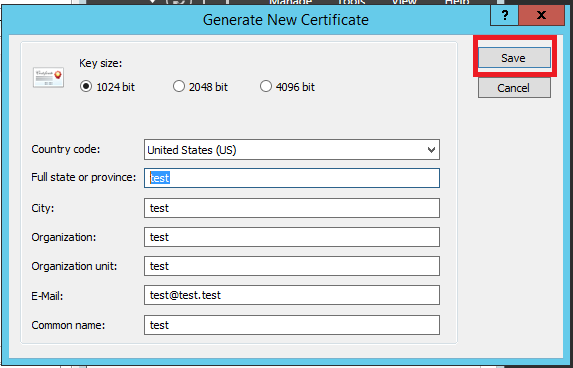This screenshot has width=573, height=368.
Task: Click the E-Mail label
Action: [47, 296]
